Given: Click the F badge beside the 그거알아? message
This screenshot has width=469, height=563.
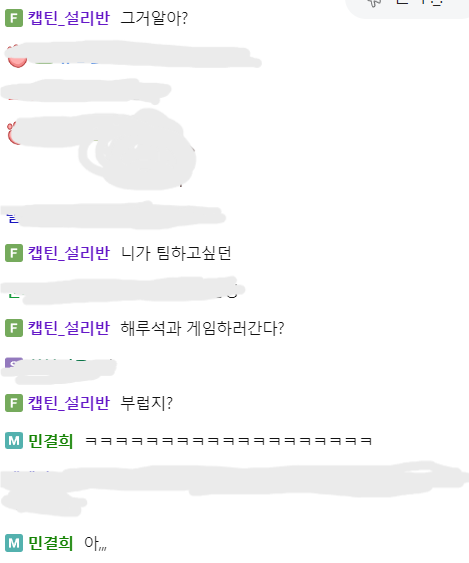Looking at the screenshot, I should 14,18.
